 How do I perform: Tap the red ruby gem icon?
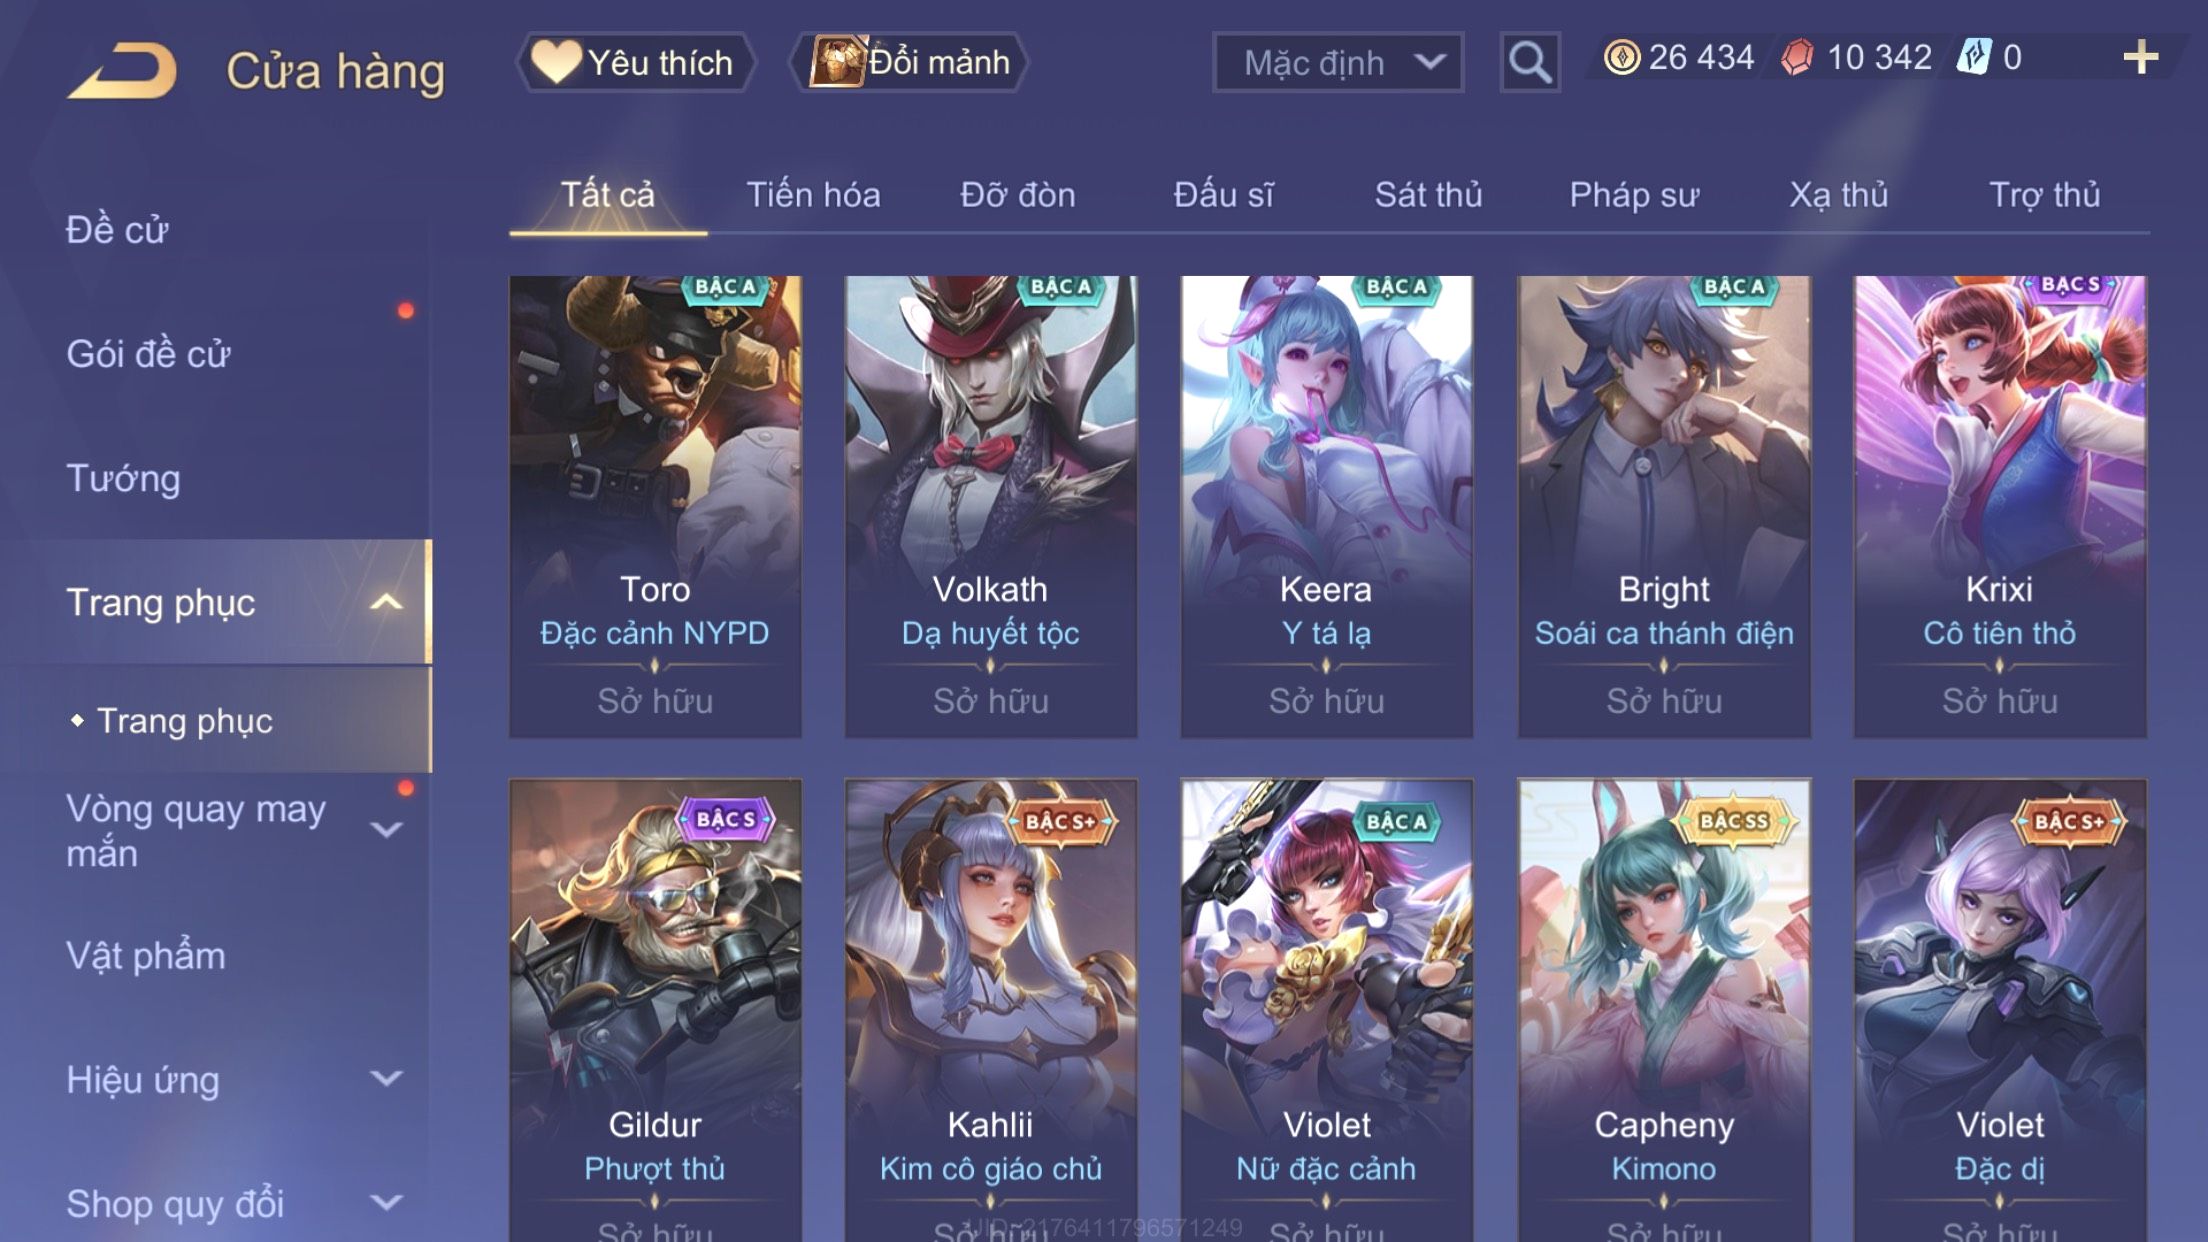pyautogui.click(x=1797, y=57)
